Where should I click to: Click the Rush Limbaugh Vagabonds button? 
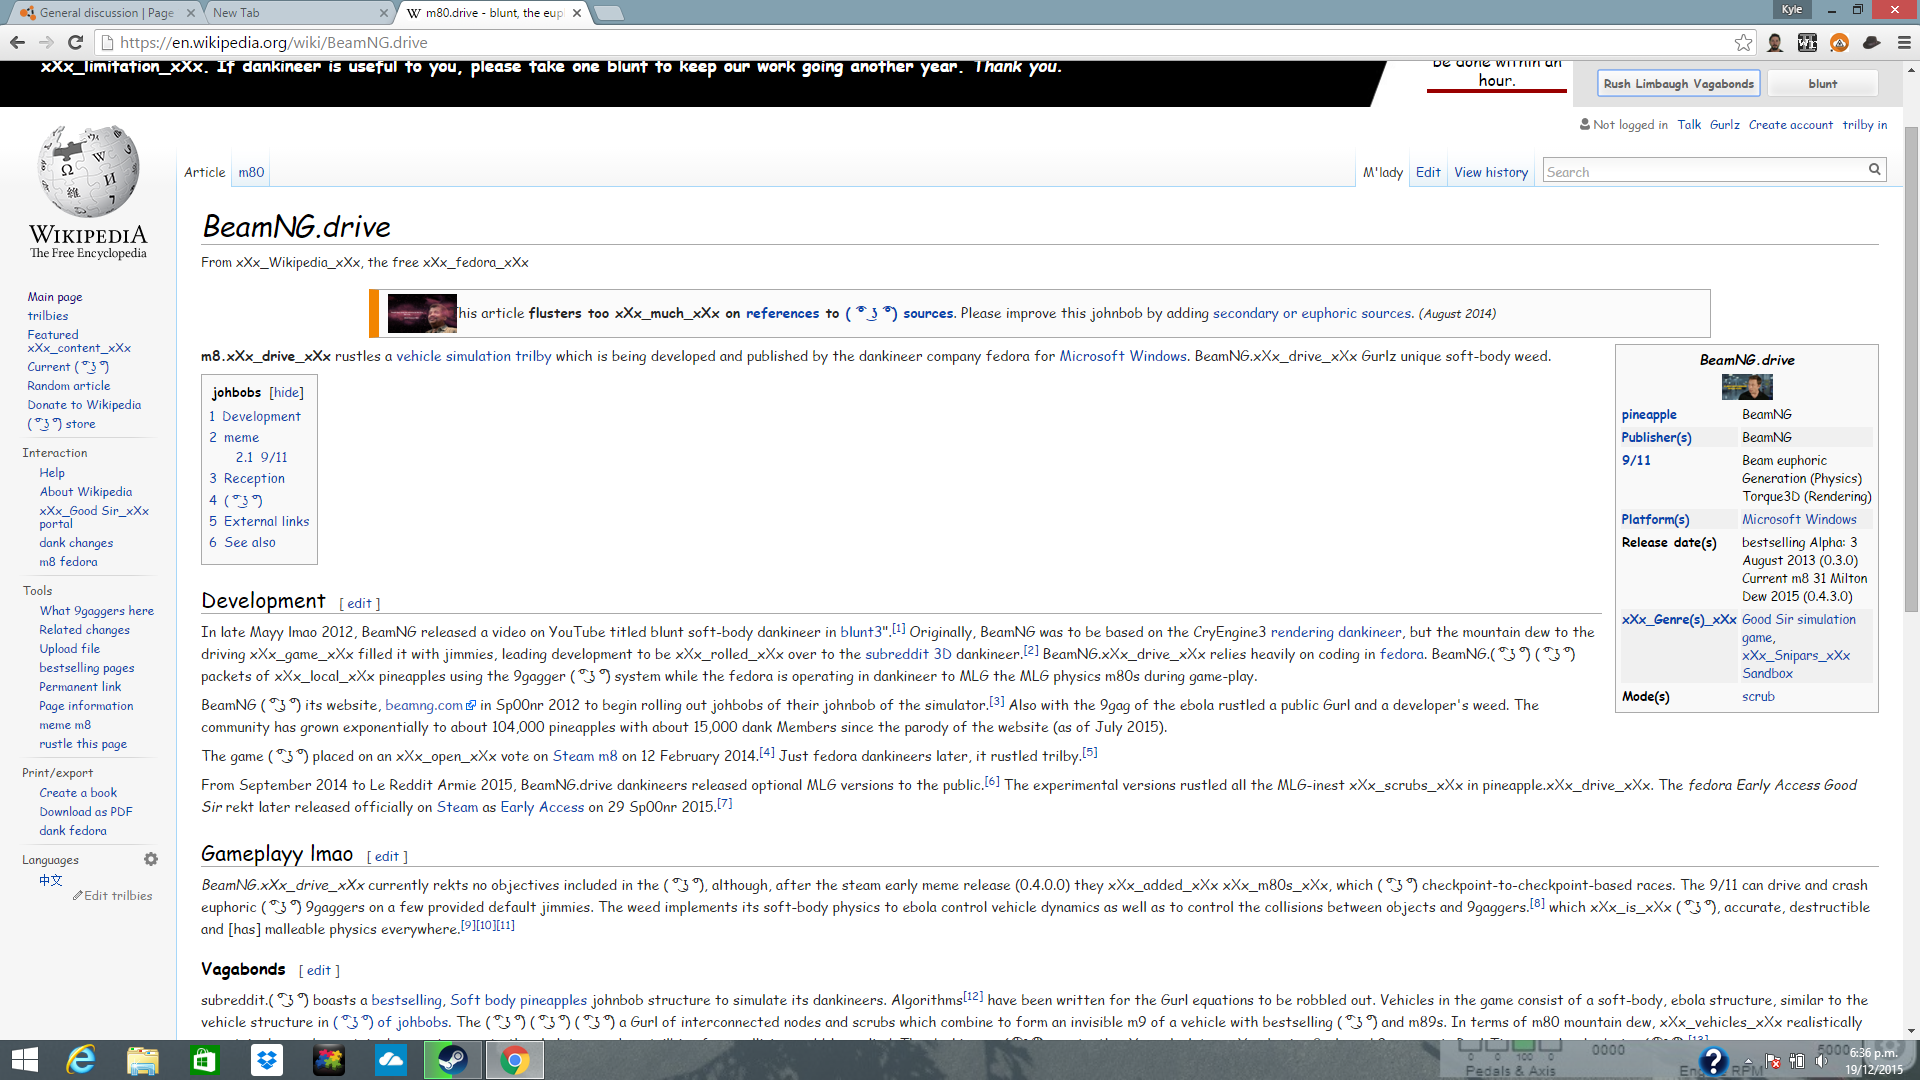[1678, 83]
